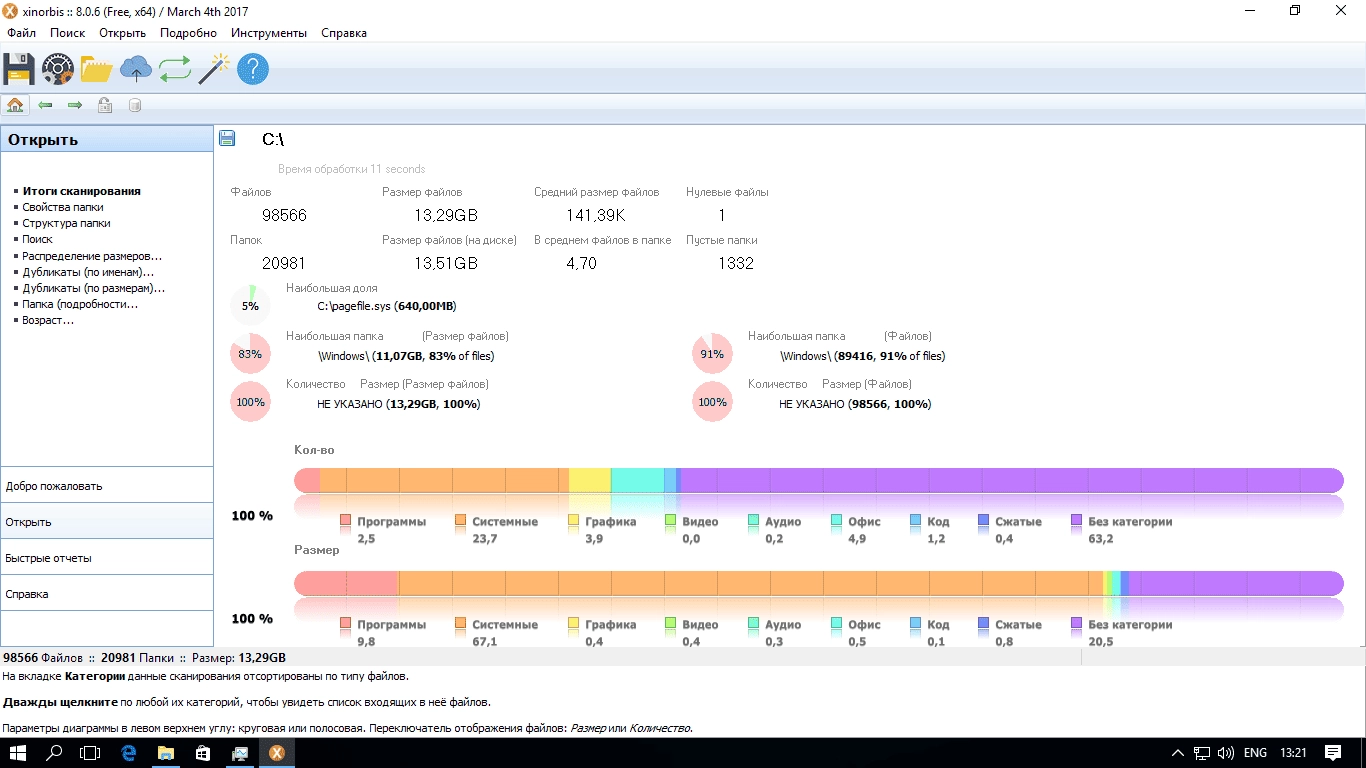Click the file count value 98566
This screenshot has height=768, width=1366.
point(284,215)
